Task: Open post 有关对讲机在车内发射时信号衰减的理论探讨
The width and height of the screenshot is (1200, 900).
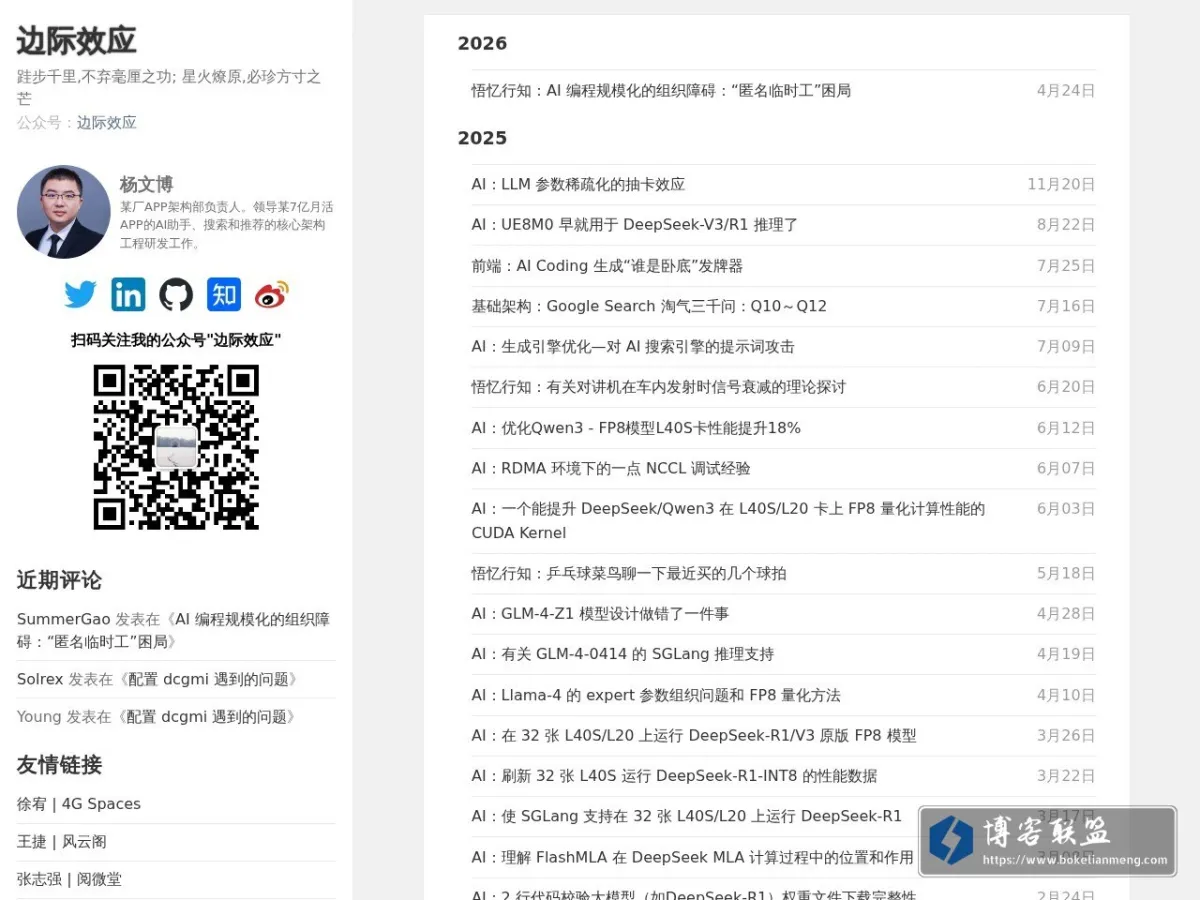Action: pyautogui.click(x=659, y=387)
